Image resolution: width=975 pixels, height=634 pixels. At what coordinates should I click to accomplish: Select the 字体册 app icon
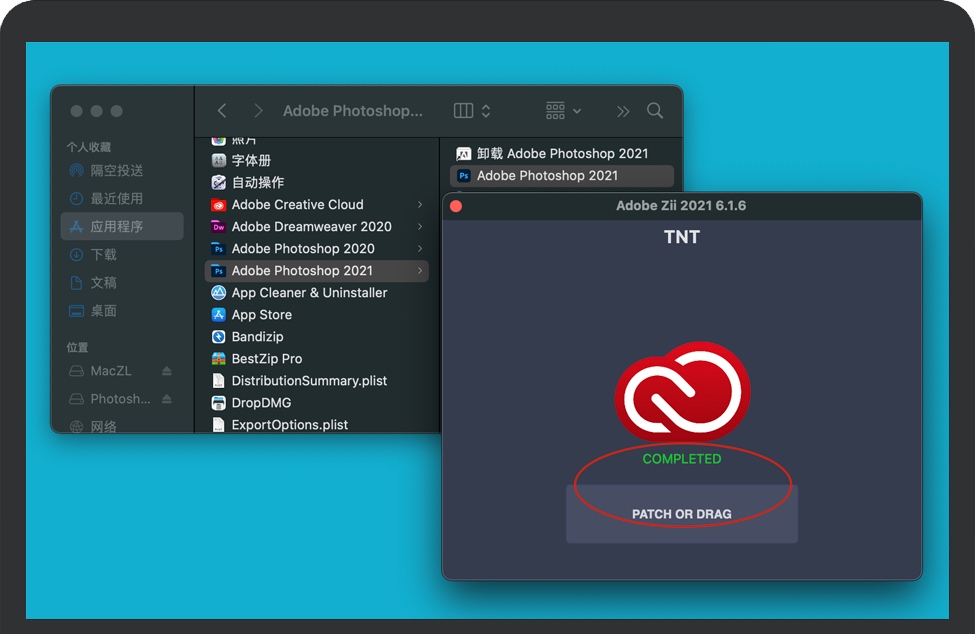(218, 160)
